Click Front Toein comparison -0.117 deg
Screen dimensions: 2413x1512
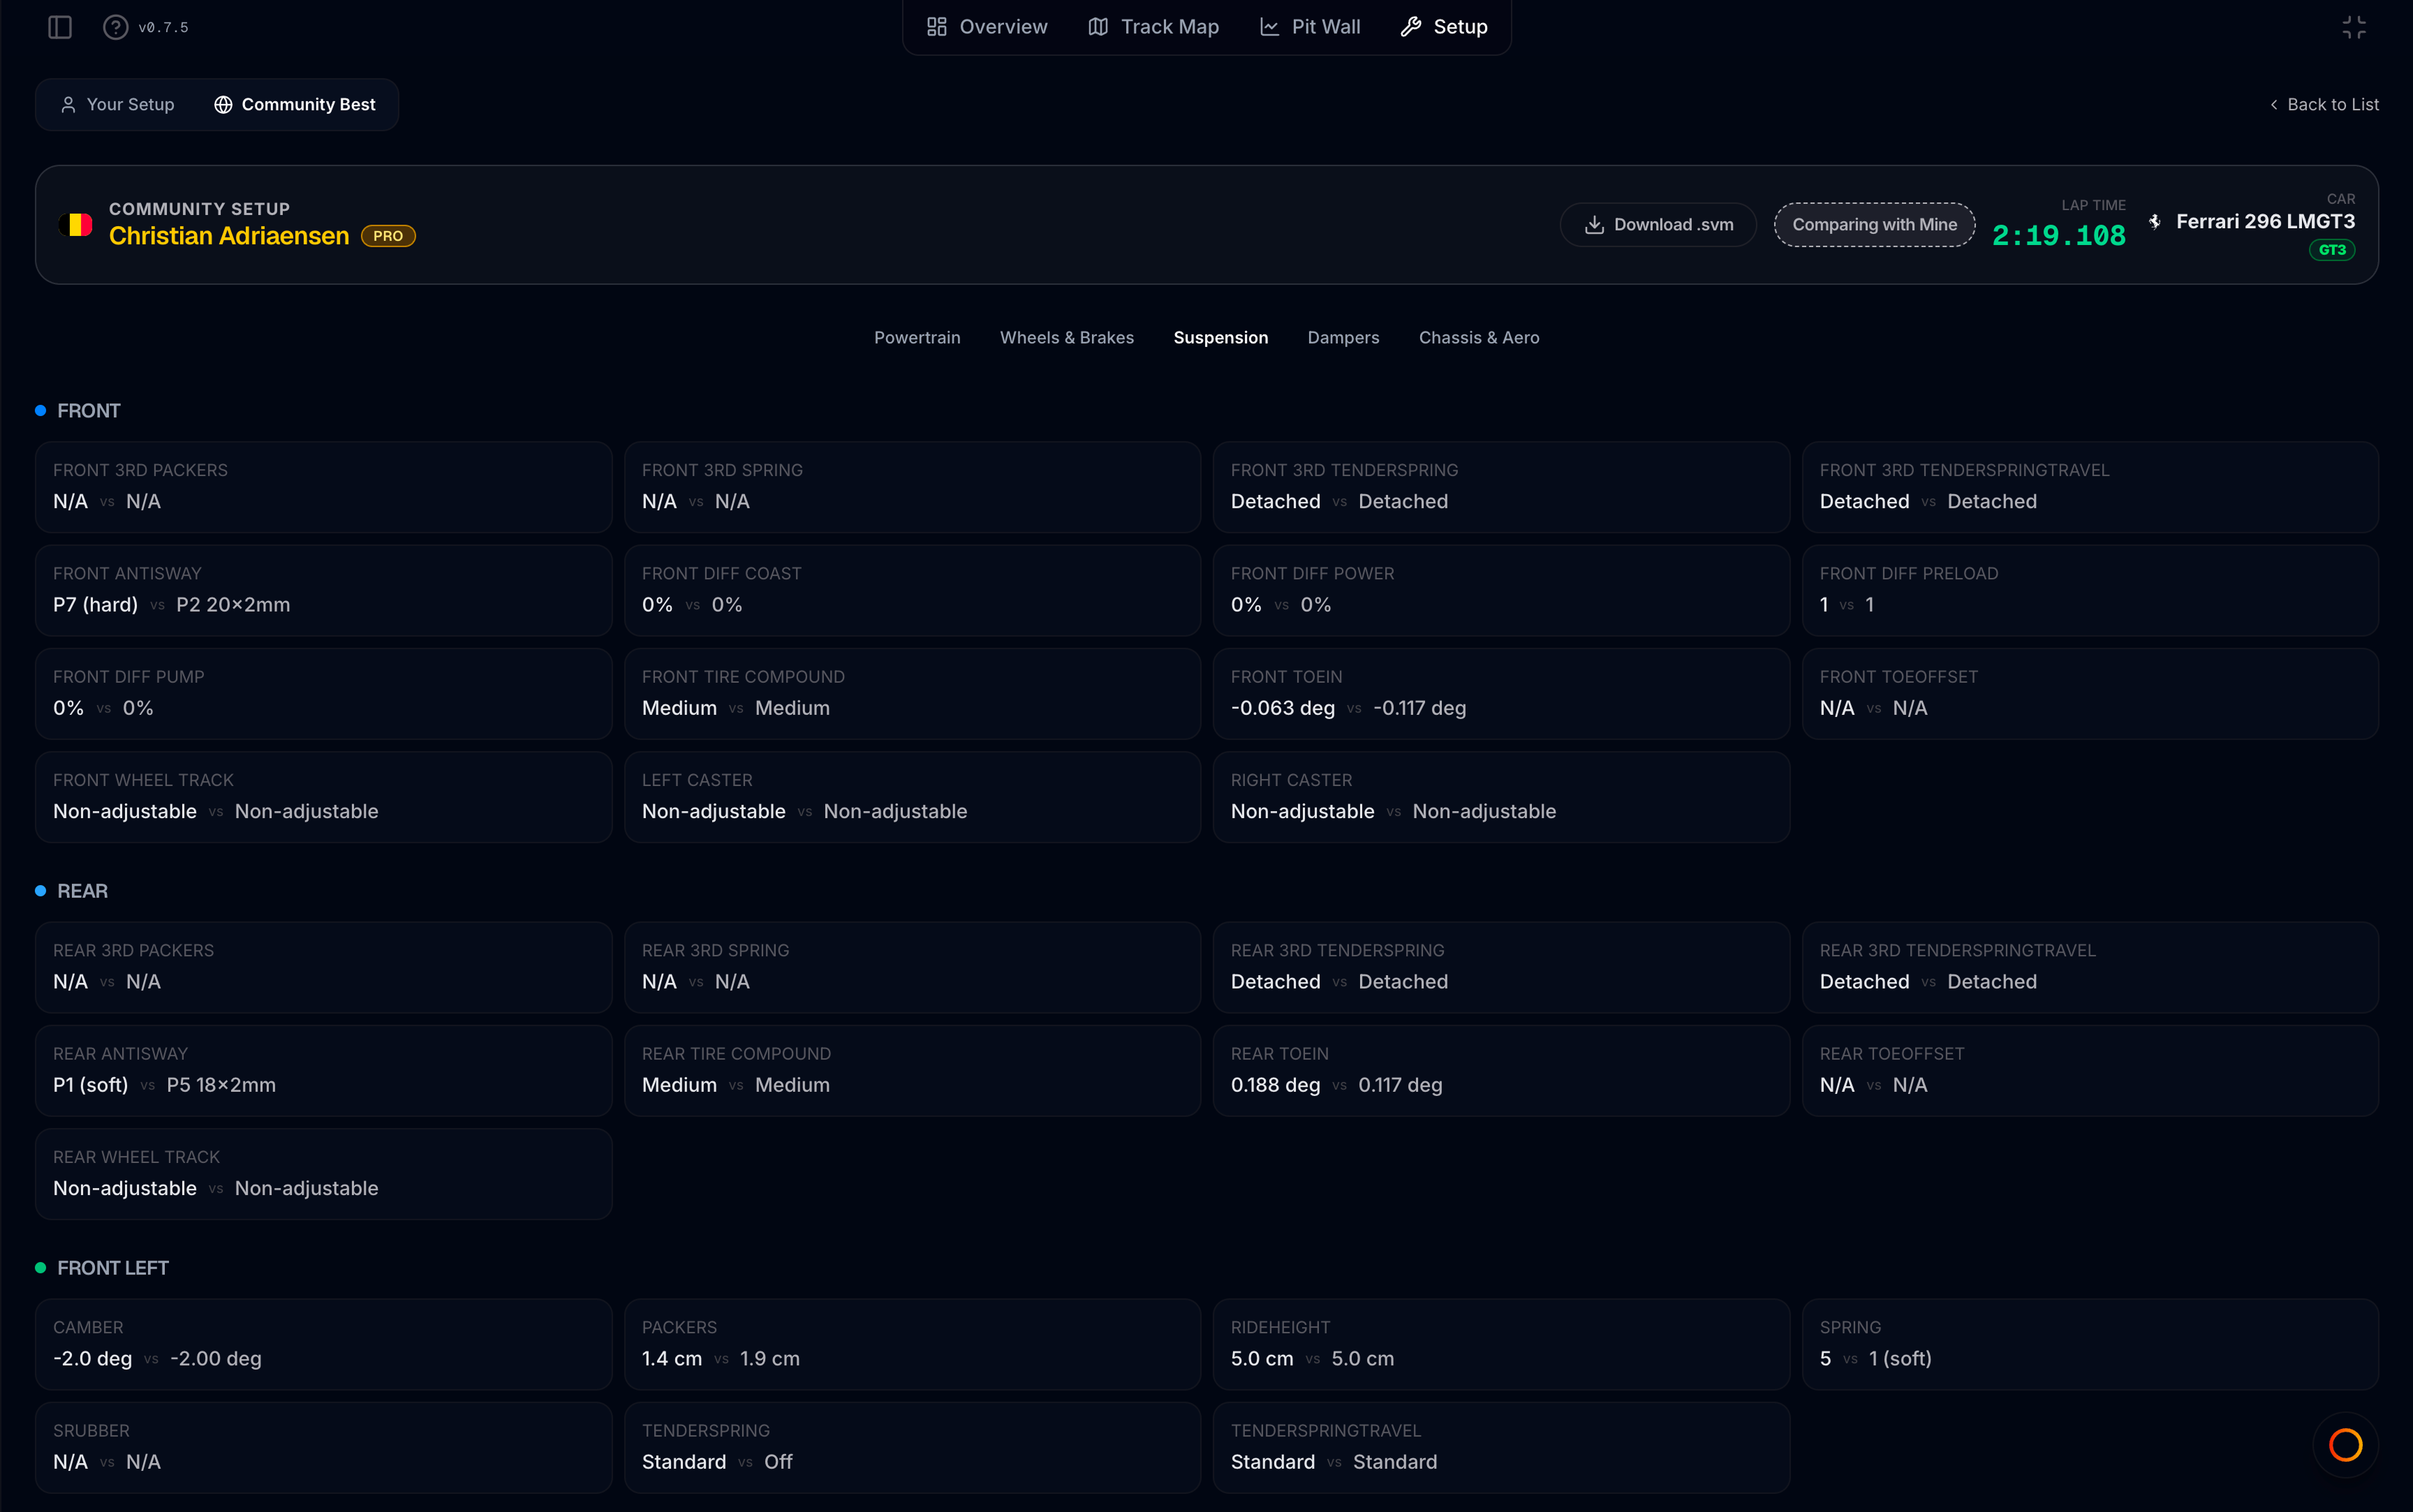pos(1419,708)
